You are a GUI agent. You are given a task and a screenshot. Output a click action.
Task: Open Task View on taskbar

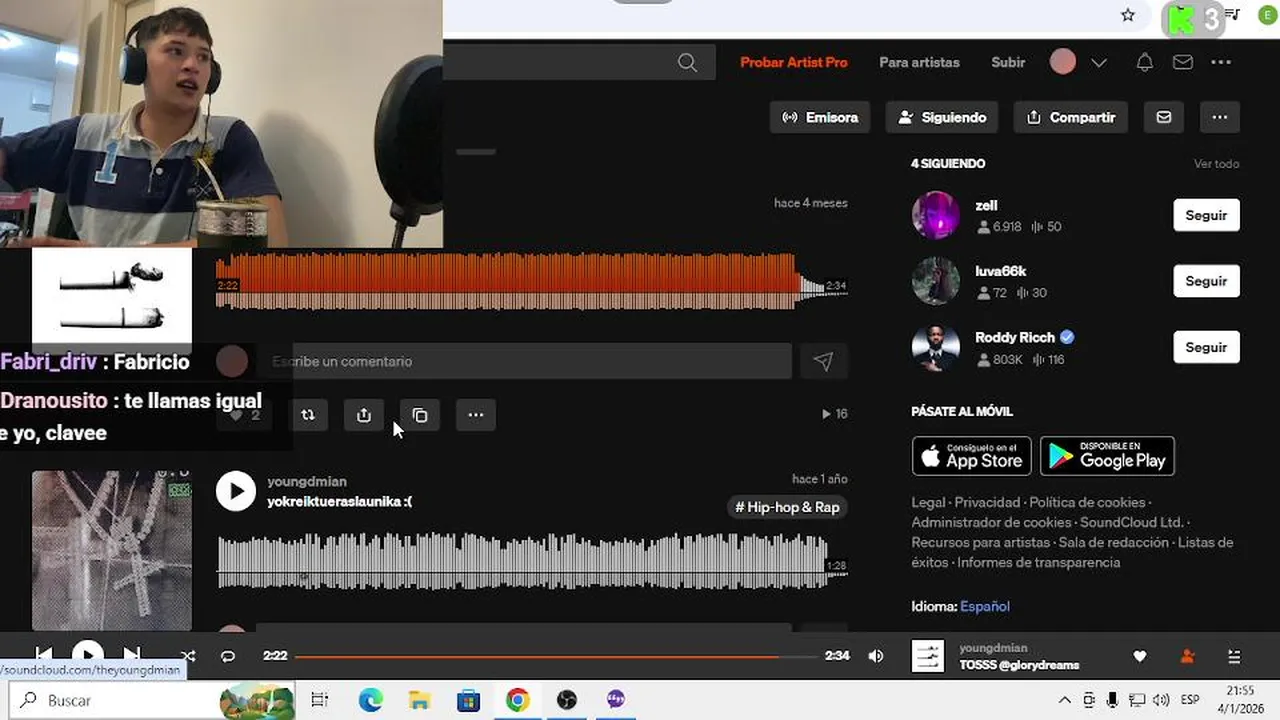pyautogui.click(x=319, y=700)
